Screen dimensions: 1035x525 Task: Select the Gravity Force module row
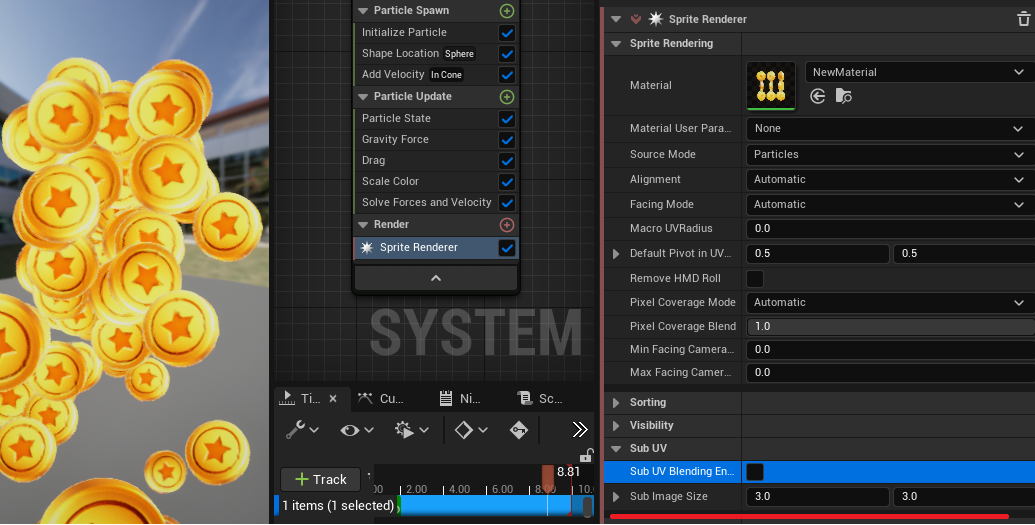pos(436,140)
